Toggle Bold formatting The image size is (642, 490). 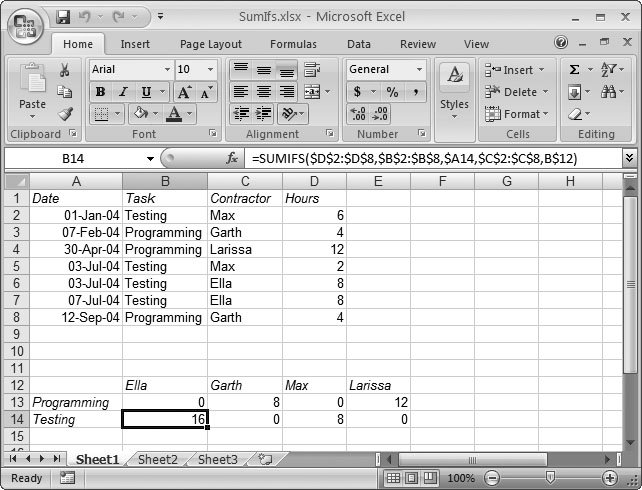[x=100, y=92]
